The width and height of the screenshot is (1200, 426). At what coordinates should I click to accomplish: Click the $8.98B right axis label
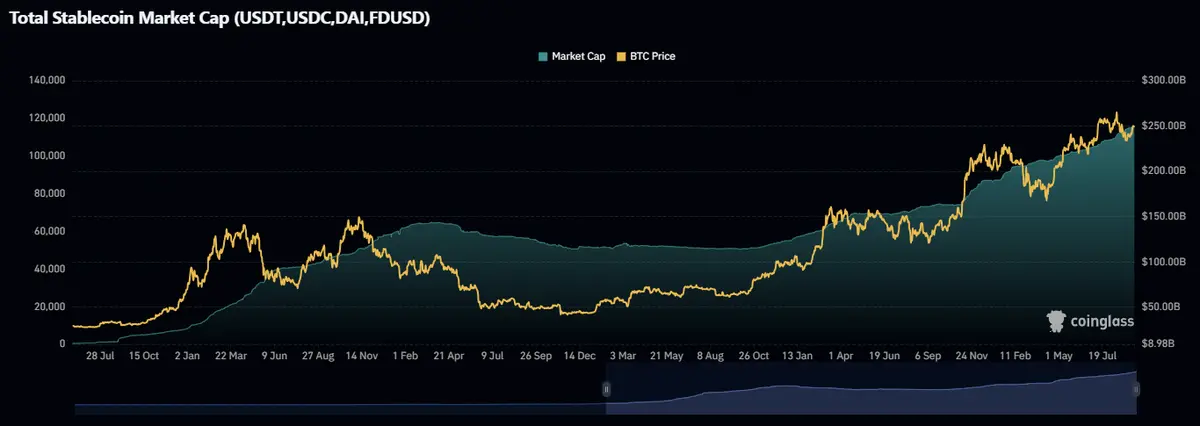pos(1158,344)
